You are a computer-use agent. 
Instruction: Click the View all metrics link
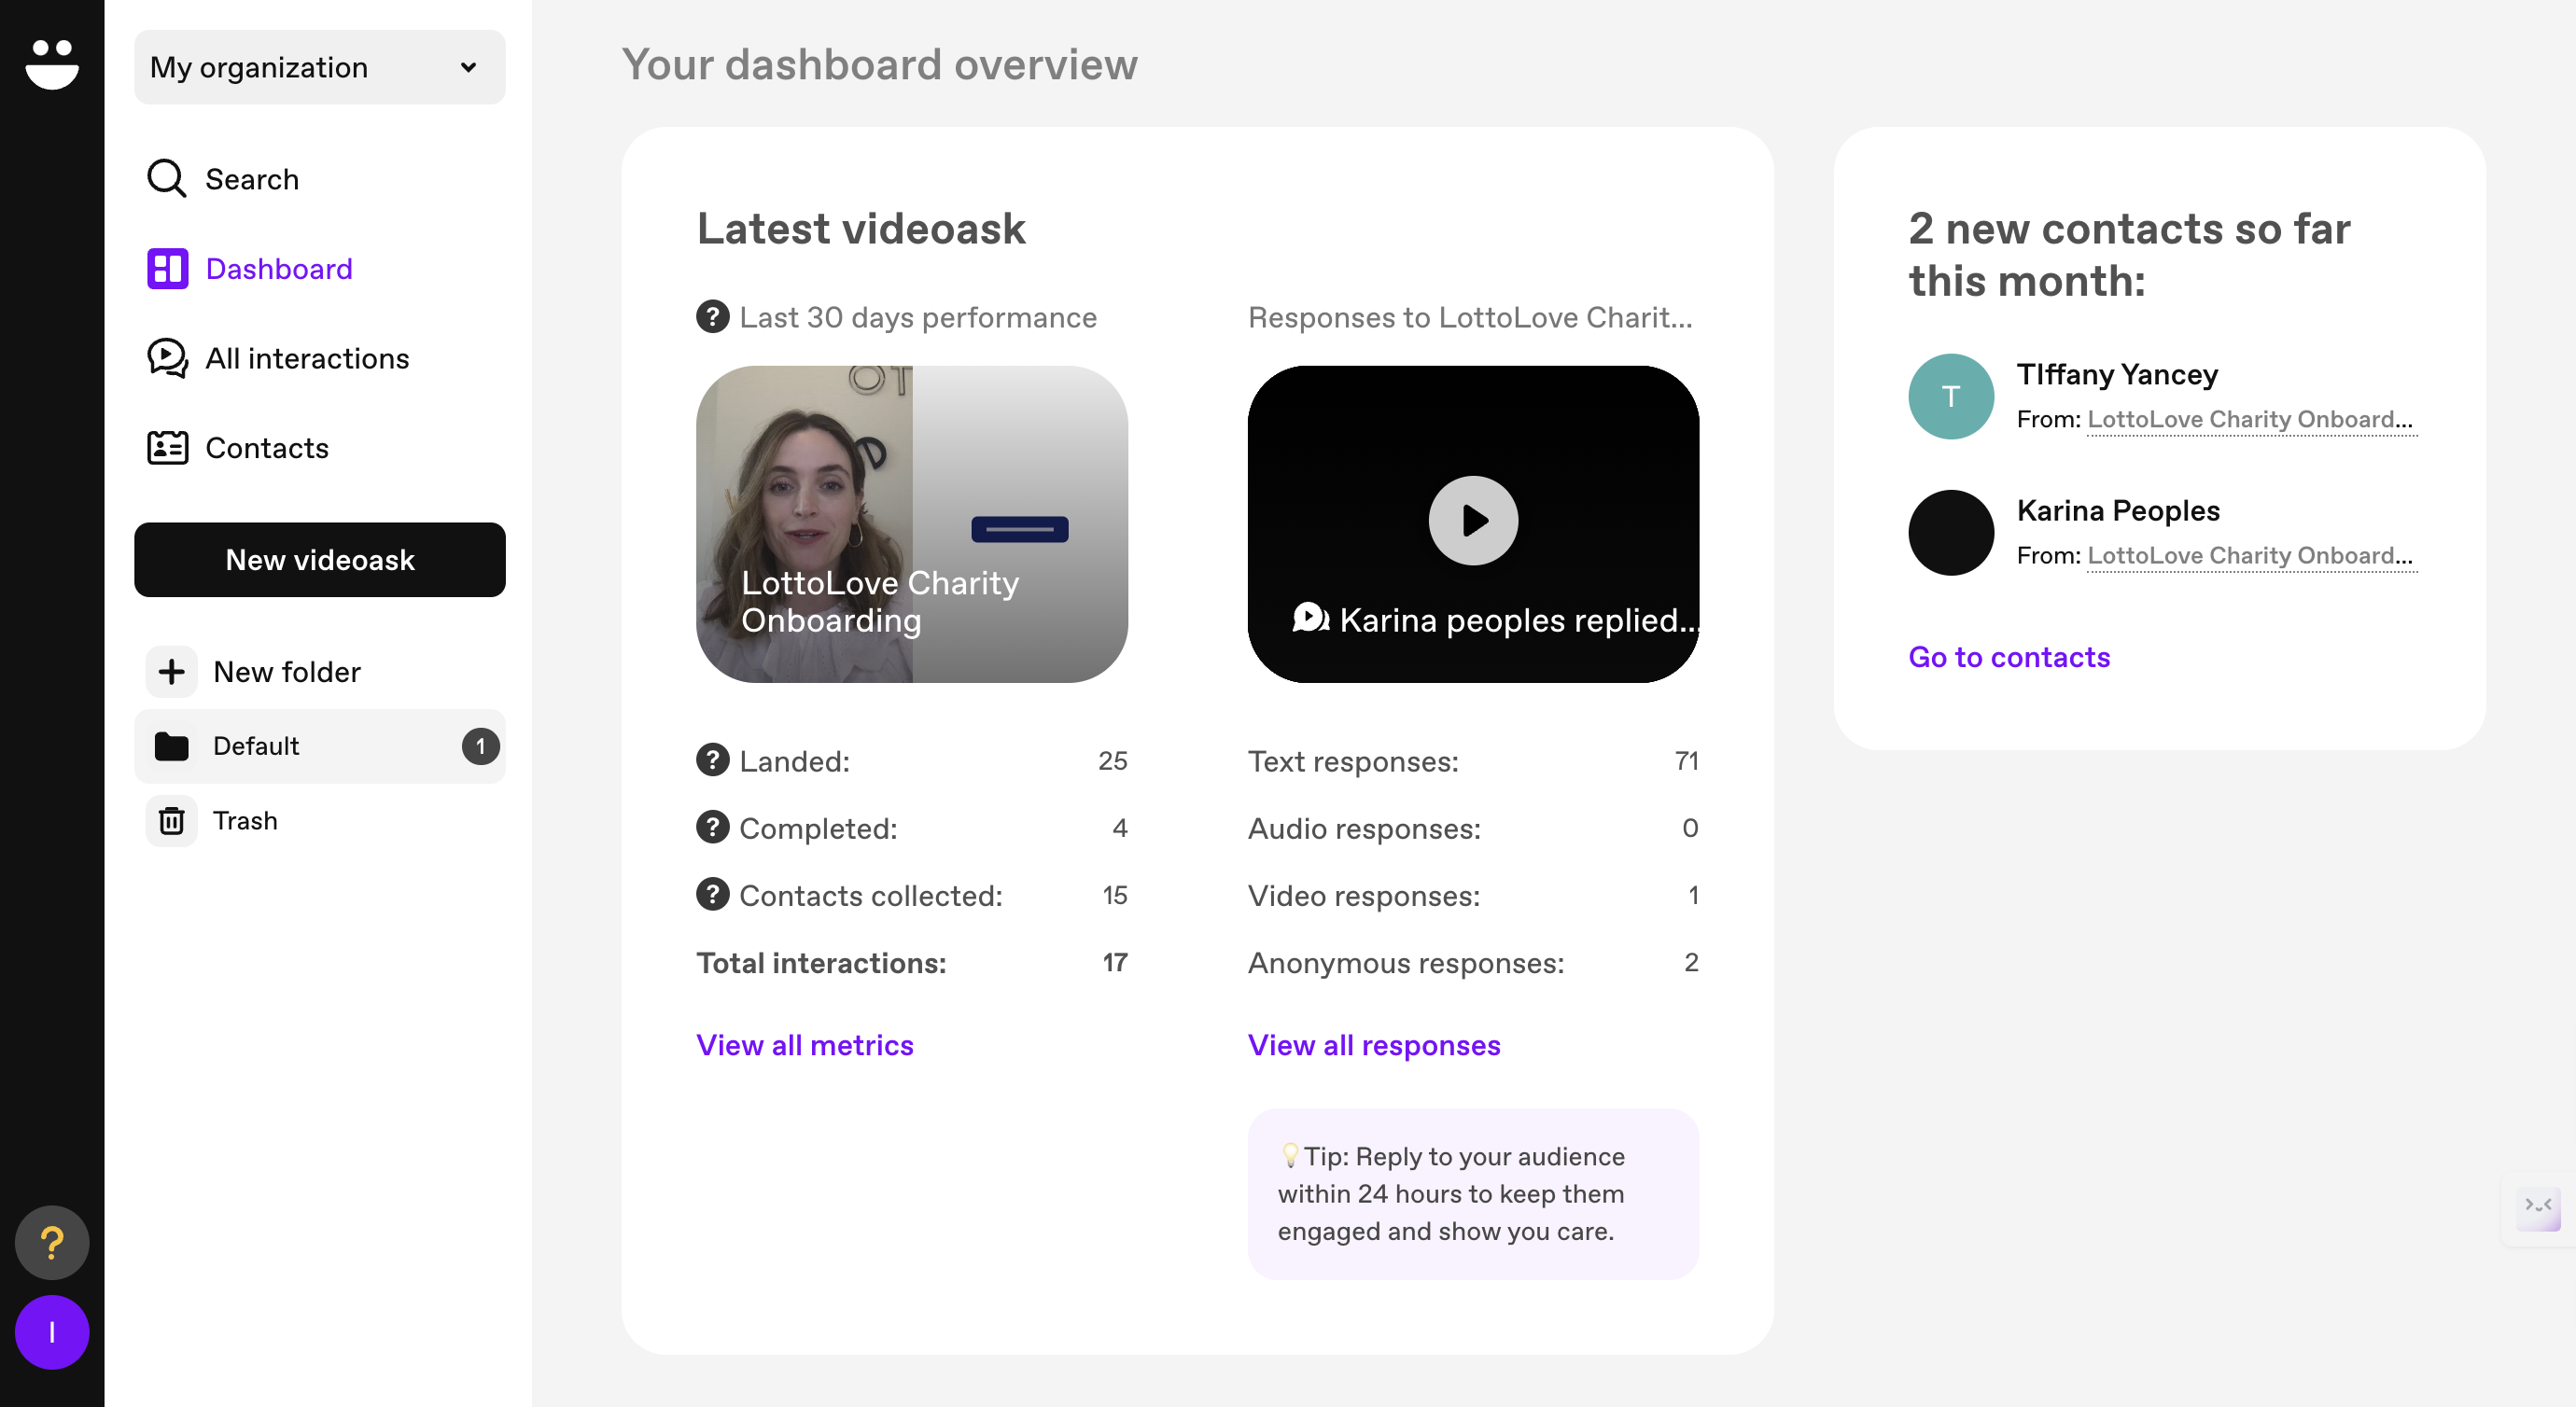(x=804, y=1044)
